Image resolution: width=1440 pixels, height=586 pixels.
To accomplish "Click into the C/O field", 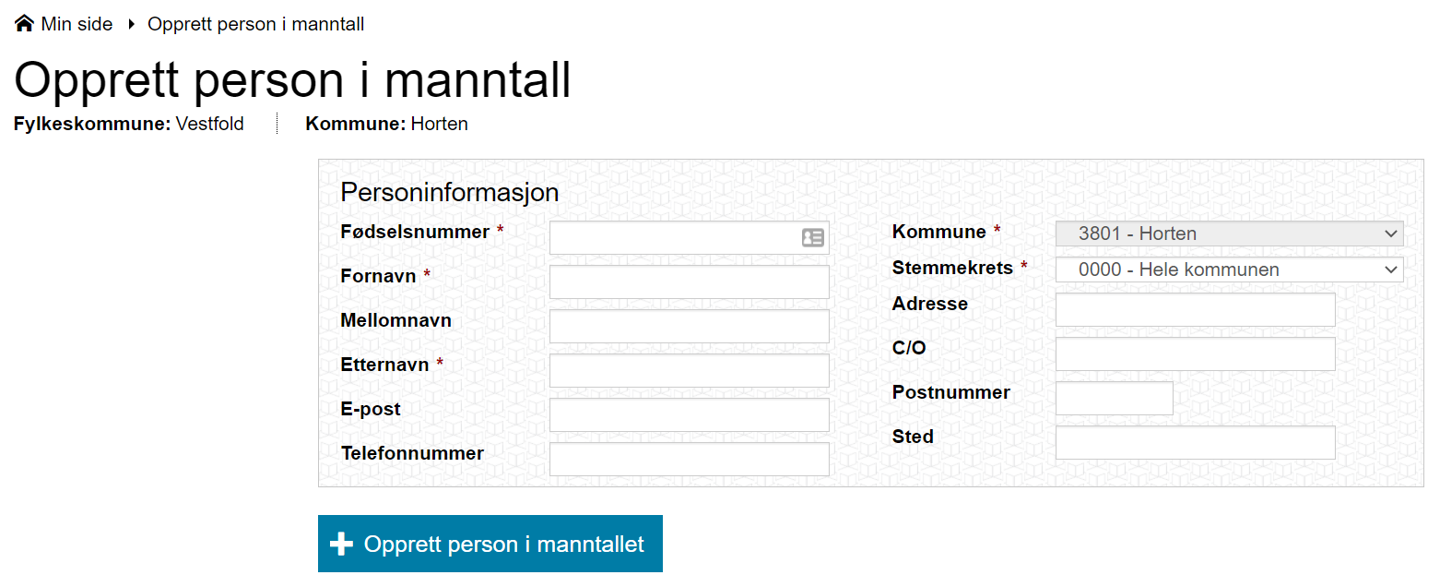I will pyautogui.click(x=1195, y=354).
